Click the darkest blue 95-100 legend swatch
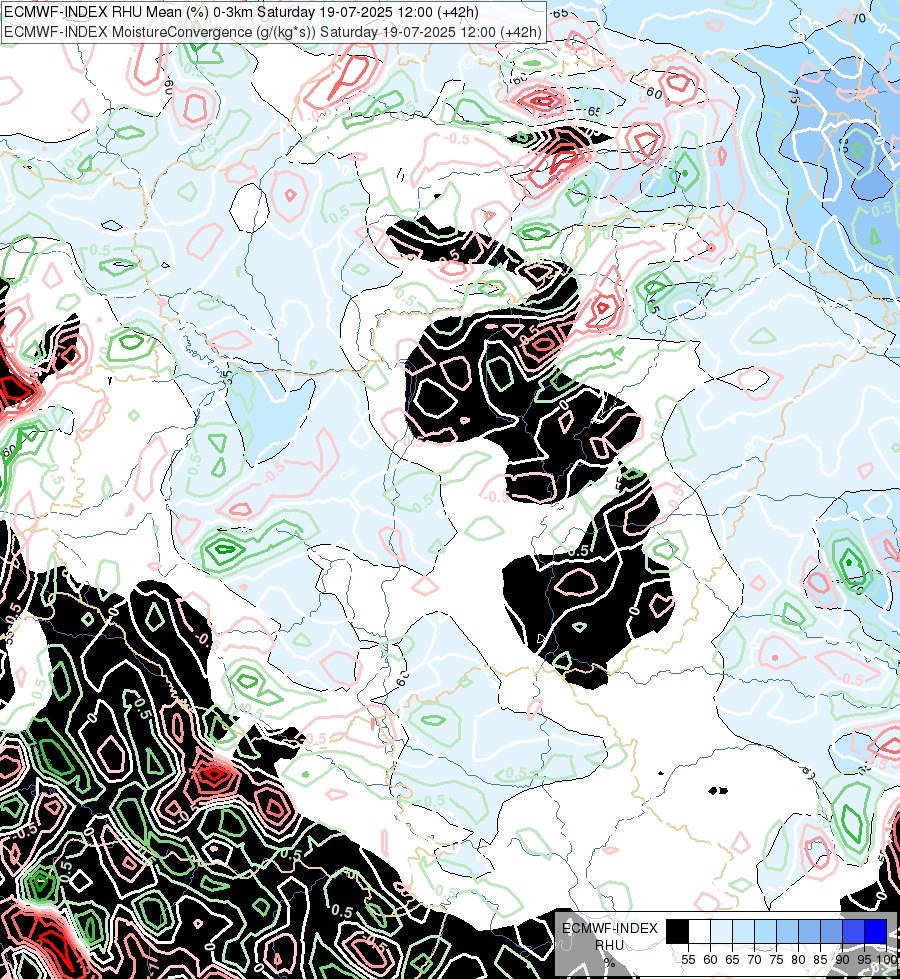 876,931
